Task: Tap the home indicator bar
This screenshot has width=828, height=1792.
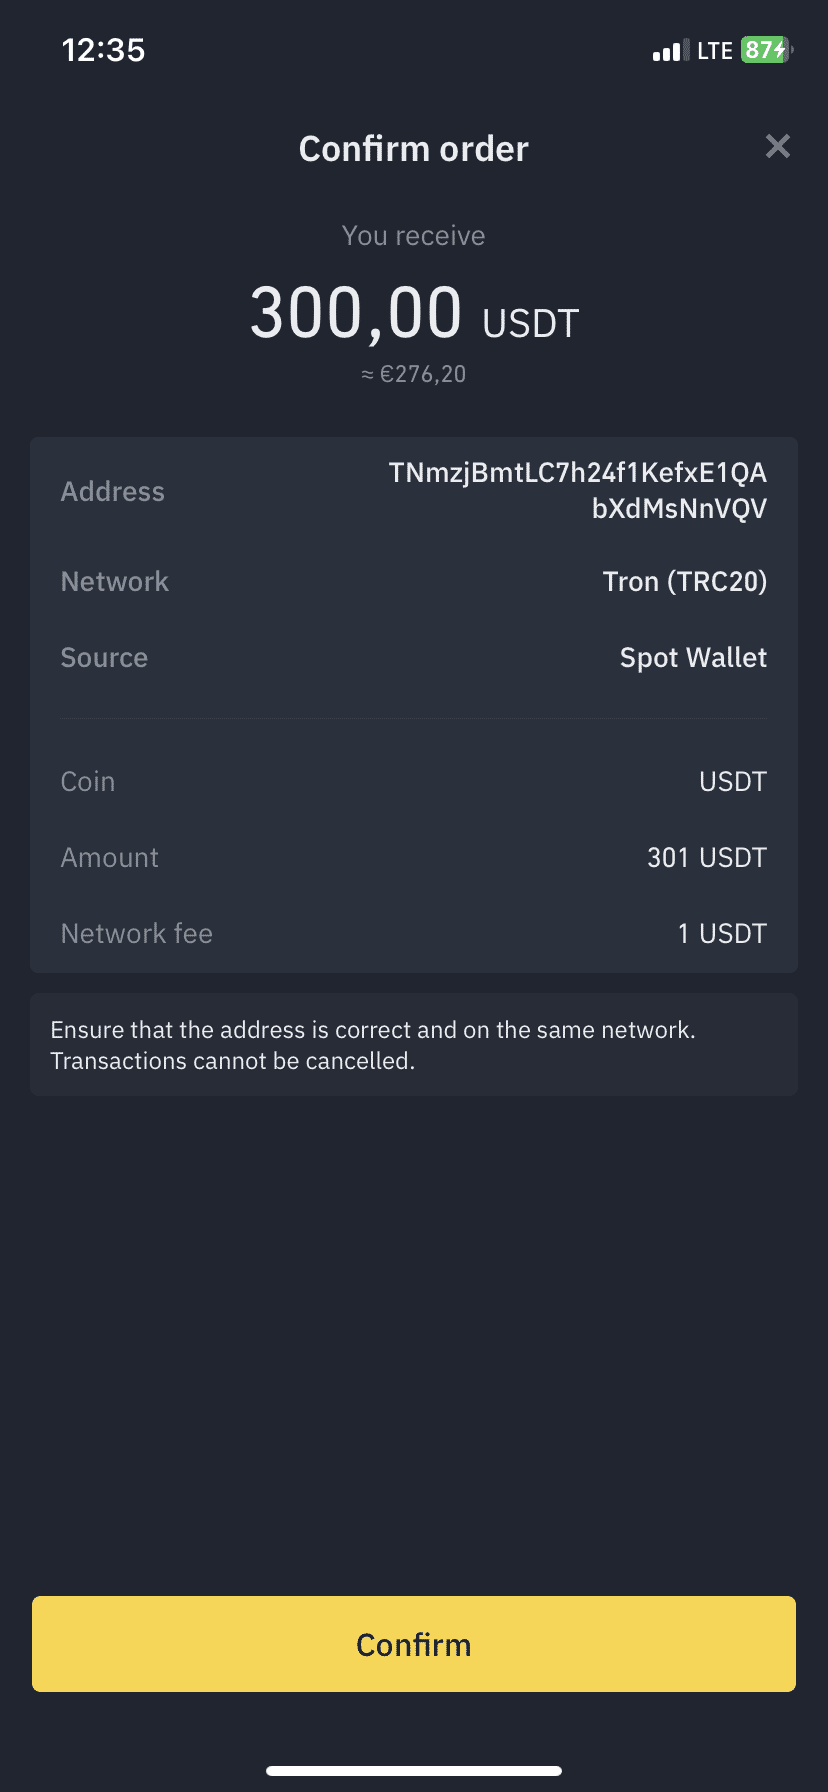Action: point(414,1771)
